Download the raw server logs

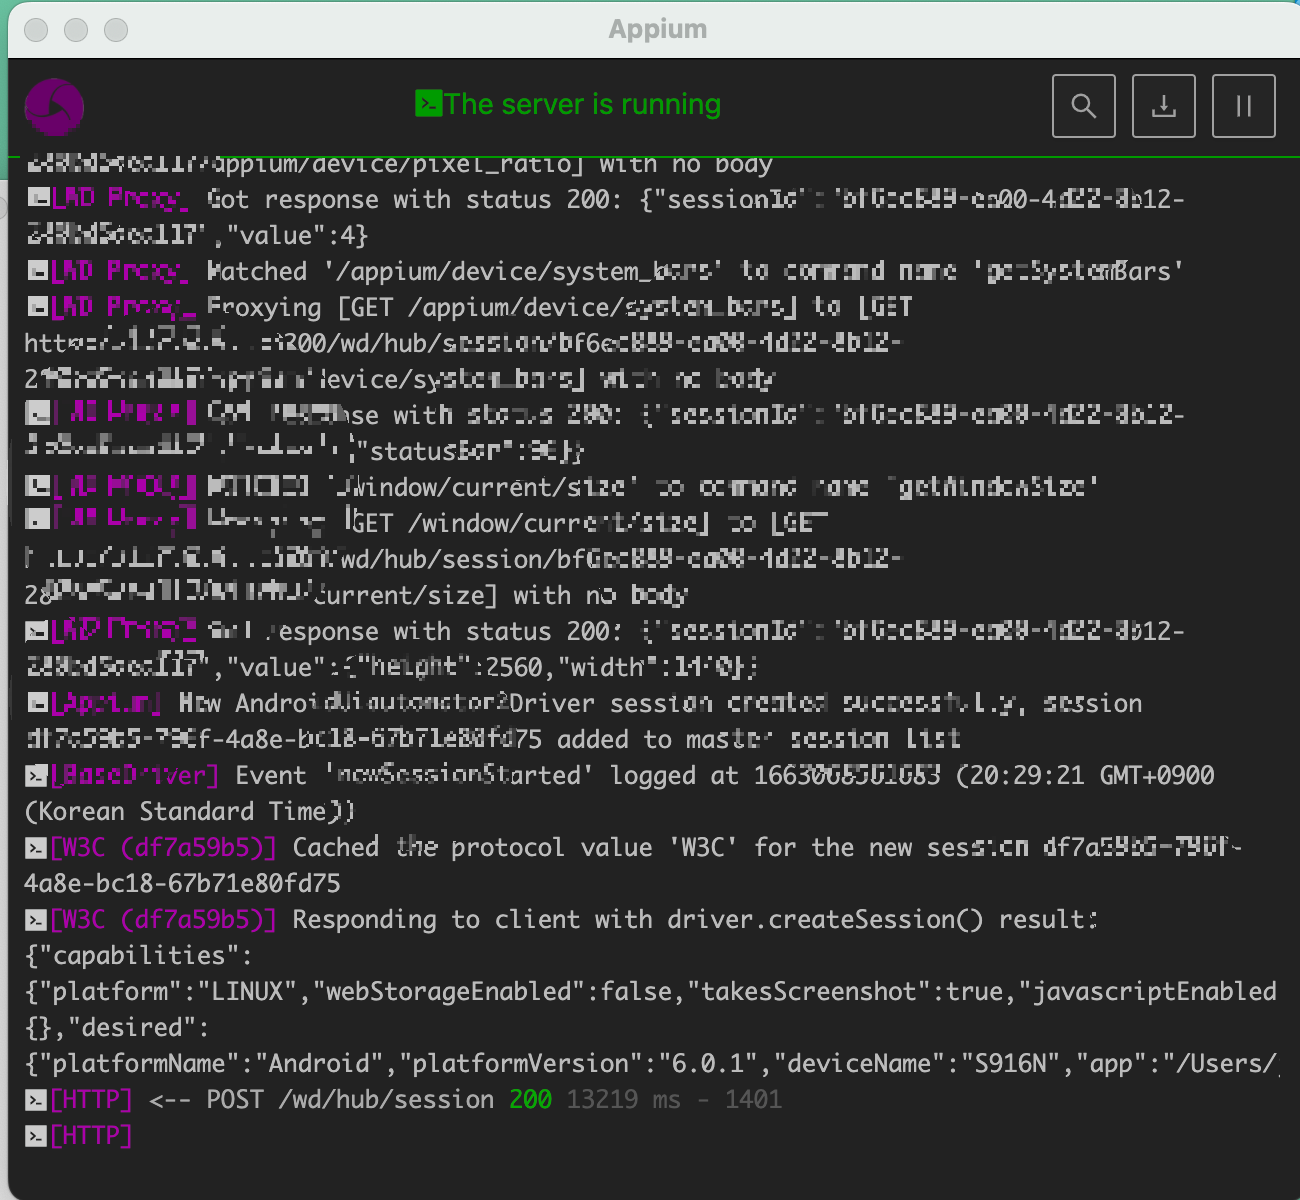pos(1164,106)
